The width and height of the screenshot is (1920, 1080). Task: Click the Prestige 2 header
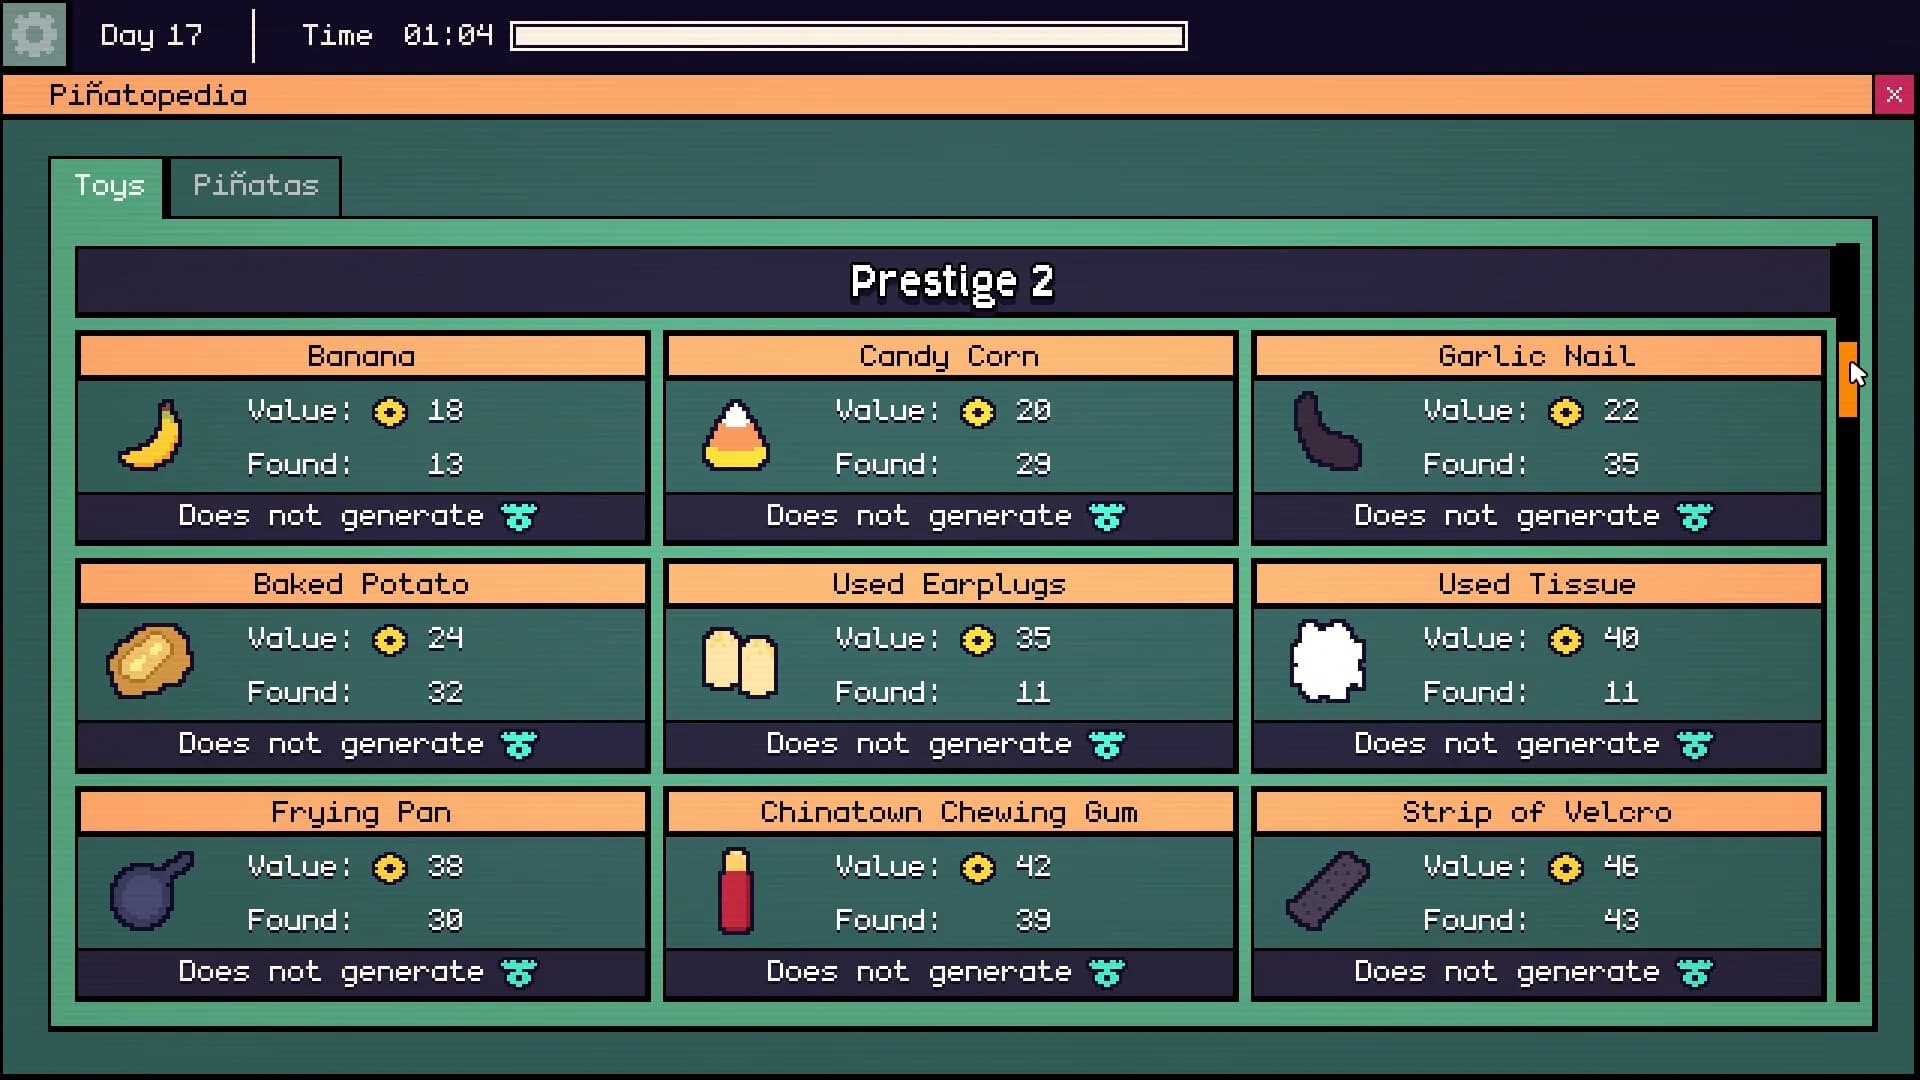tap(952, 281)
